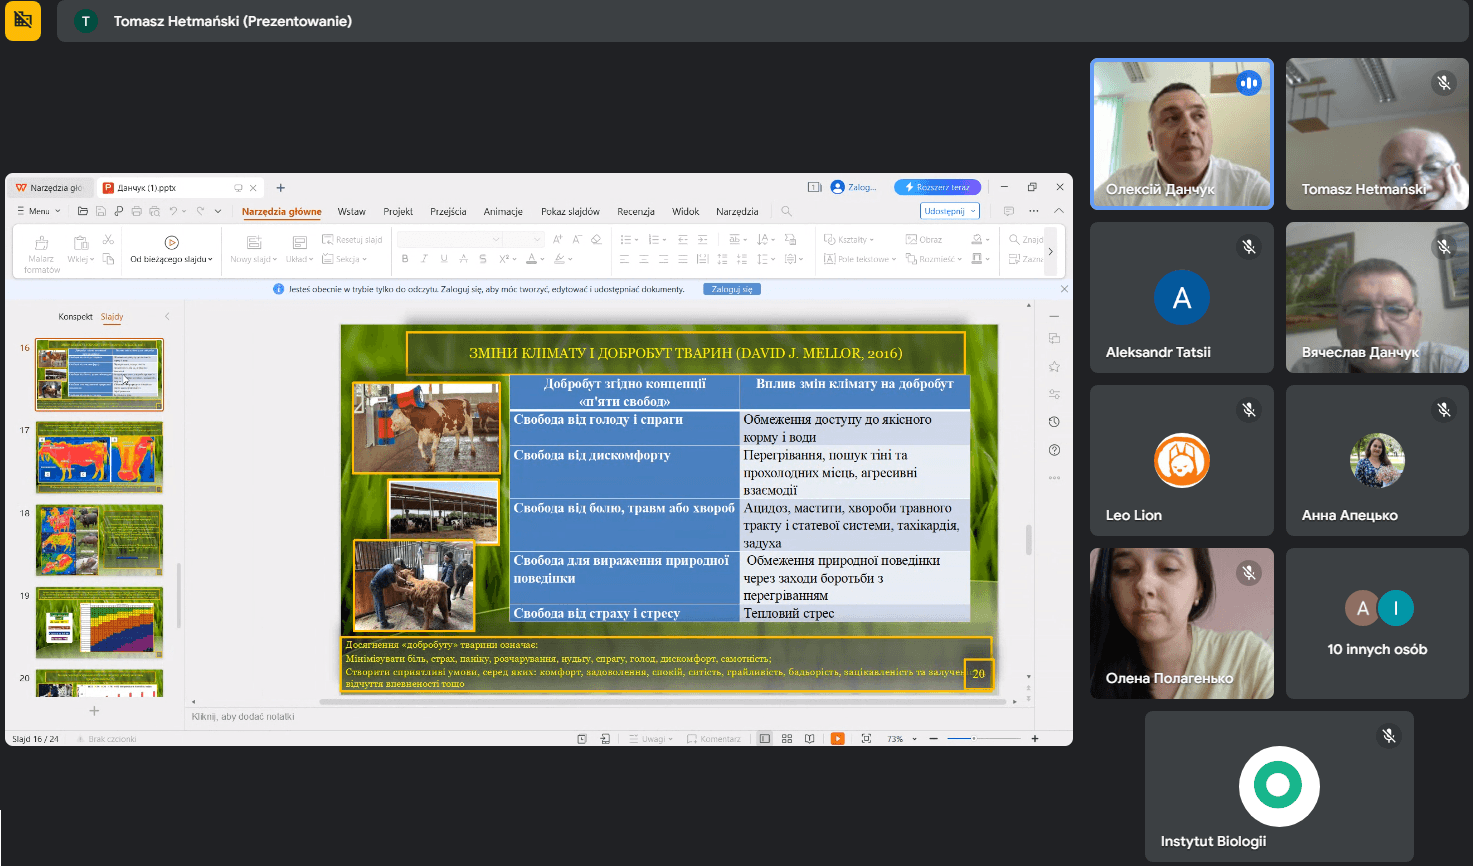Open file folder icon in quick toolbar
Viewport: 1473px width, 868px height.
coord(83,211)
